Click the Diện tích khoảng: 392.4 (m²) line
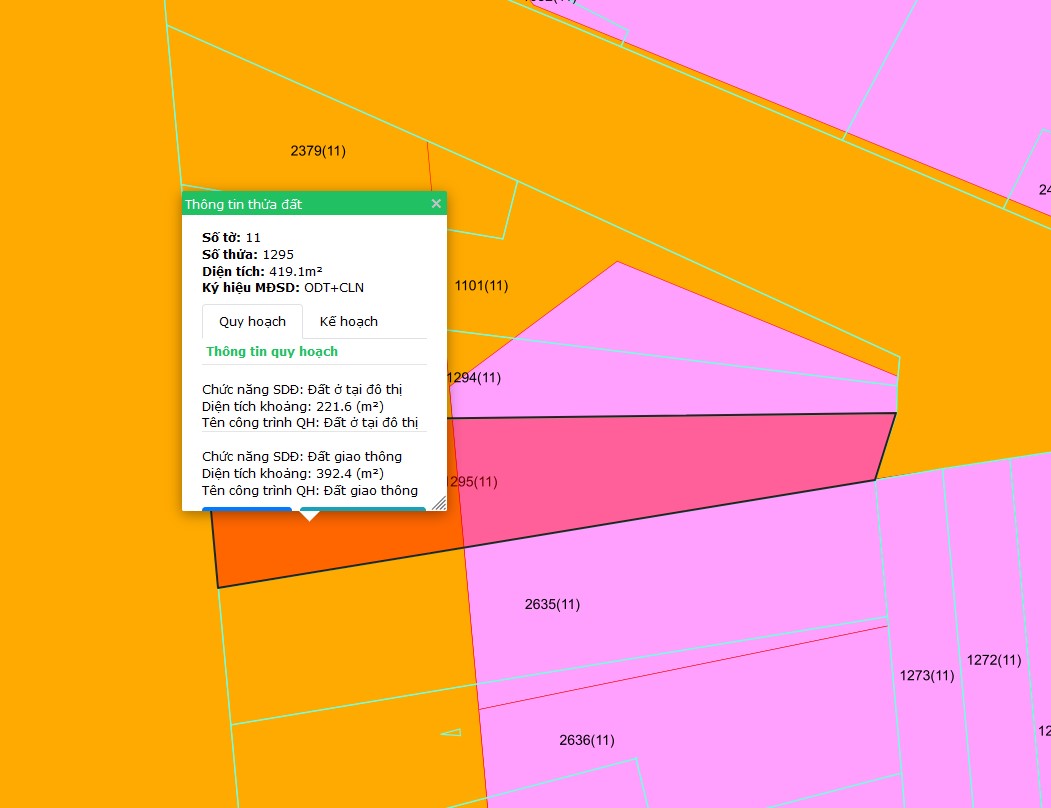Screen dimensions: 1051x808 tap(293, 473)
